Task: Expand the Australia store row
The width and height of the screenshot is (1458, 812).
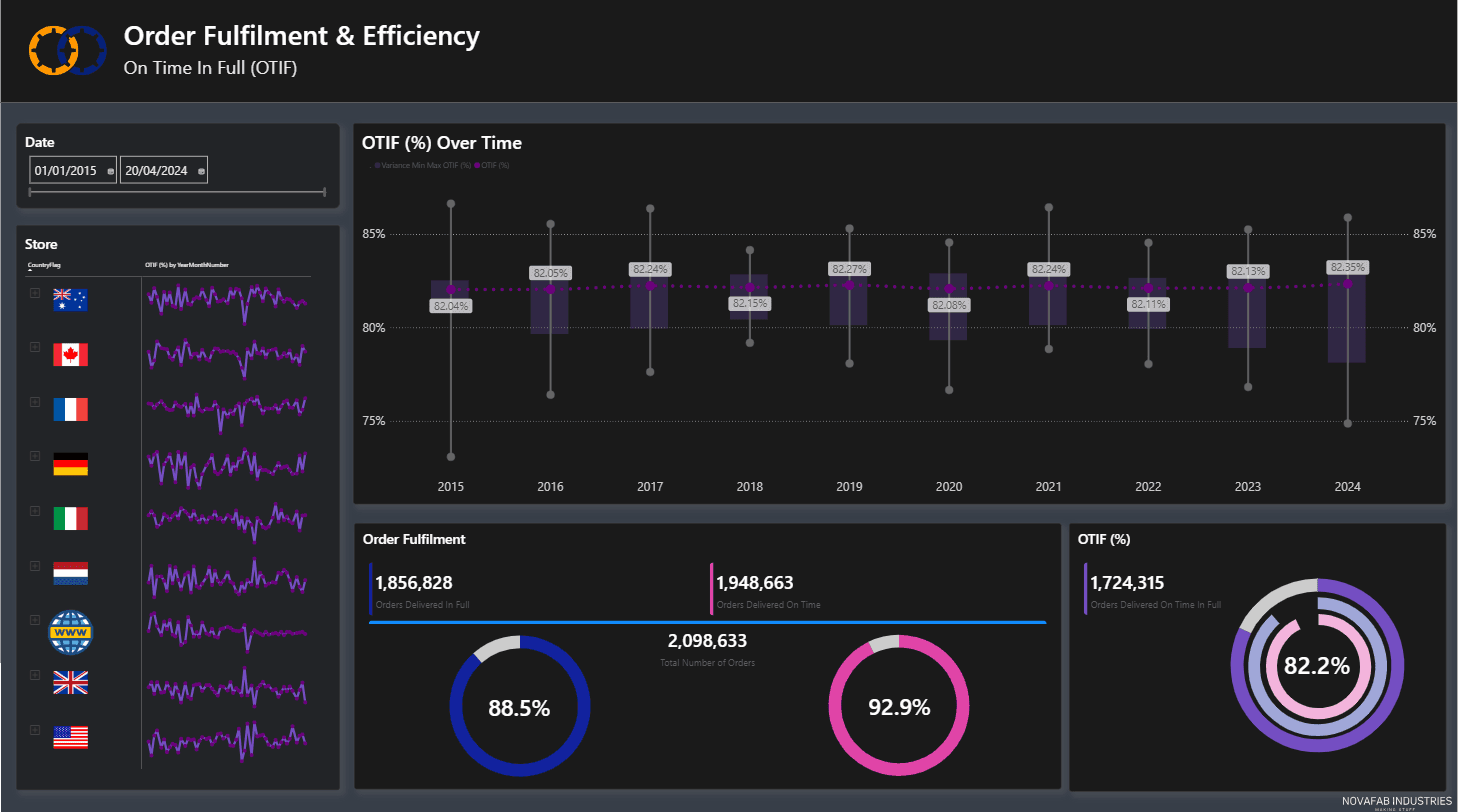Action: tap(35, 293)
